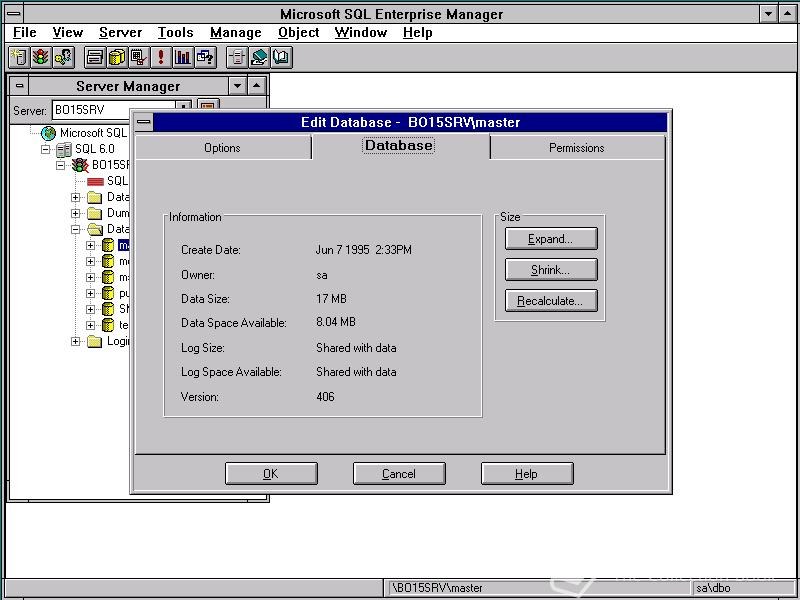The image size is (800, 600).
Task: Open the Server Manager window control menu box
Action: pos(19,86)
